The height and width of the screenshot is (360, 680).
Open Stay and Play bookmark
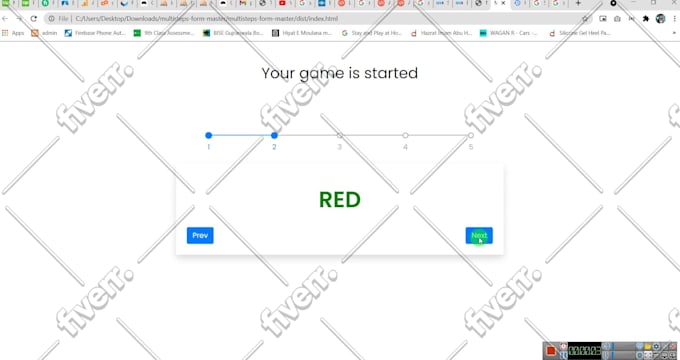(x=372, y=33)
